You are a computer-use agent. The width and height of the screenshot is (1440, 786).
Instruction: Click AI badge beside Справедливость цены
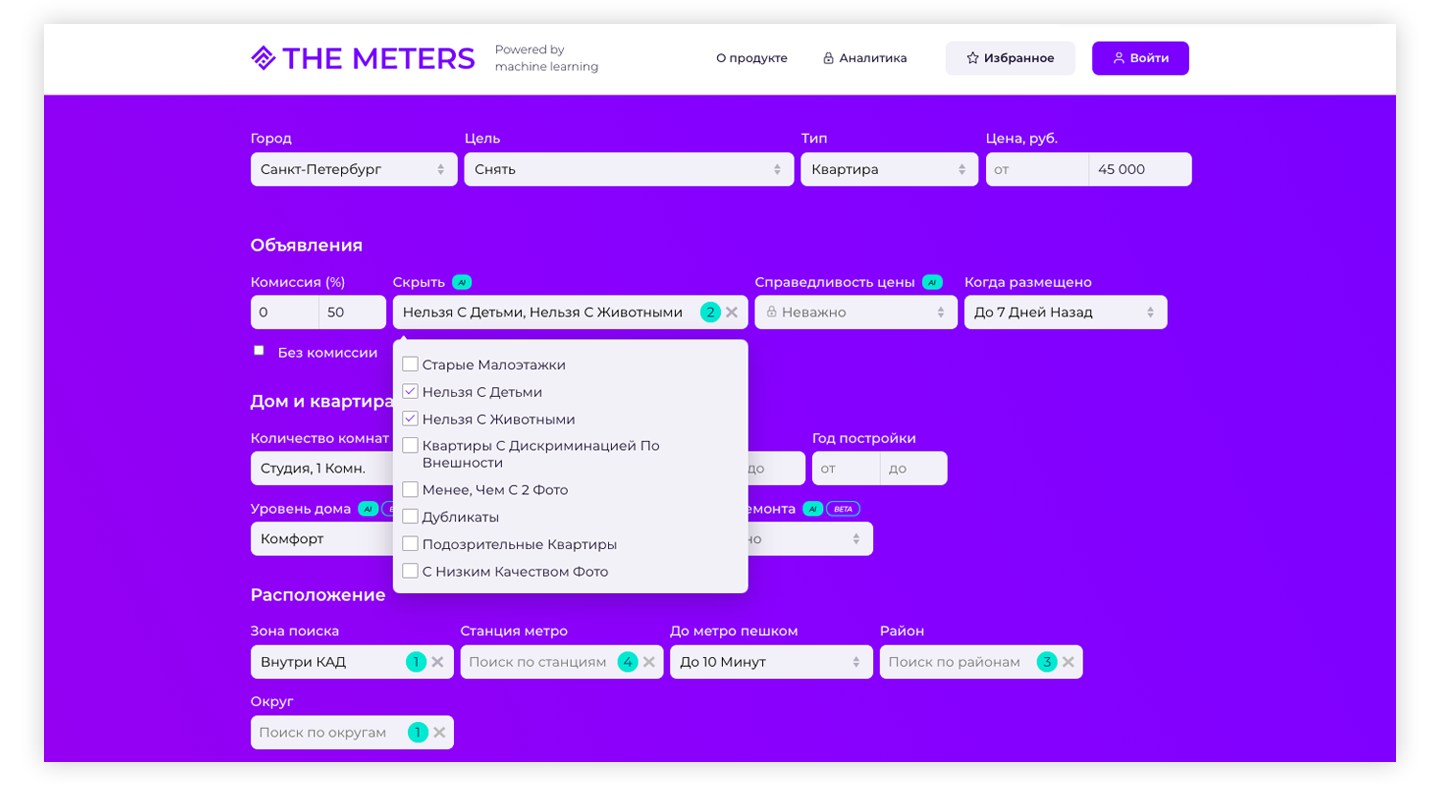coord(932,282)
